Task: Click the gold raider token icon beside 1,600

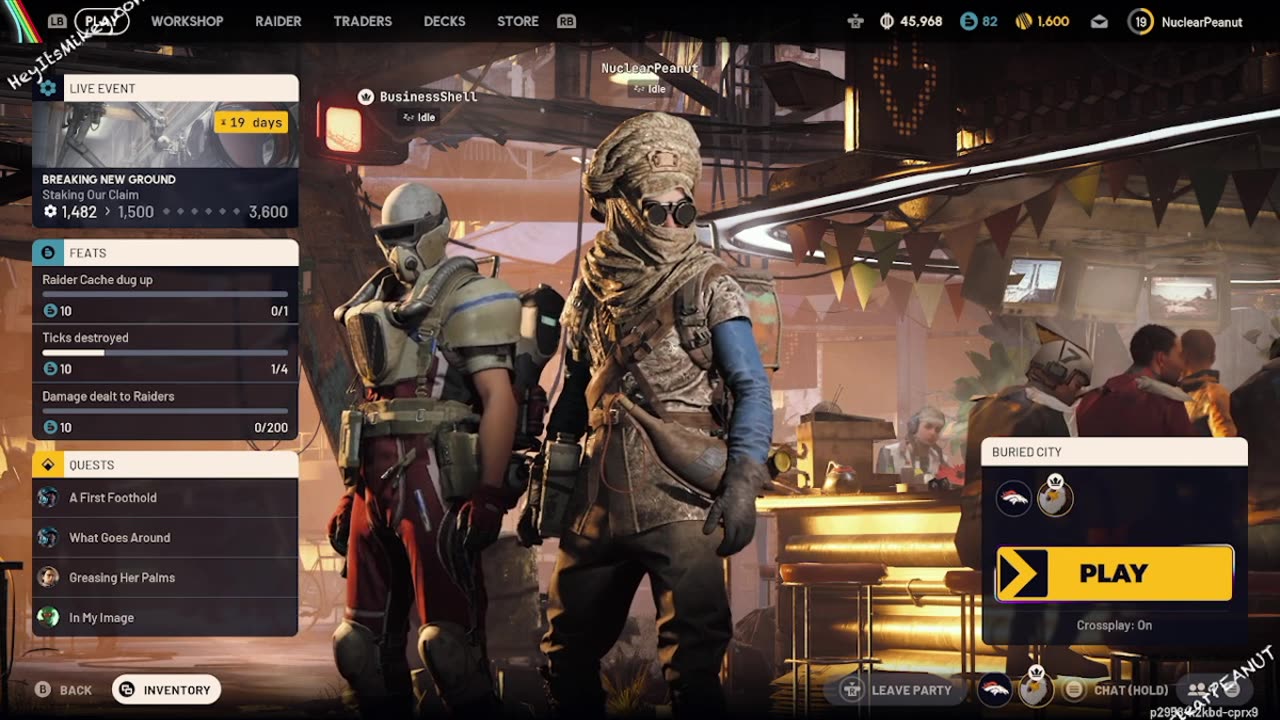Action: [x=1023, y=21]
